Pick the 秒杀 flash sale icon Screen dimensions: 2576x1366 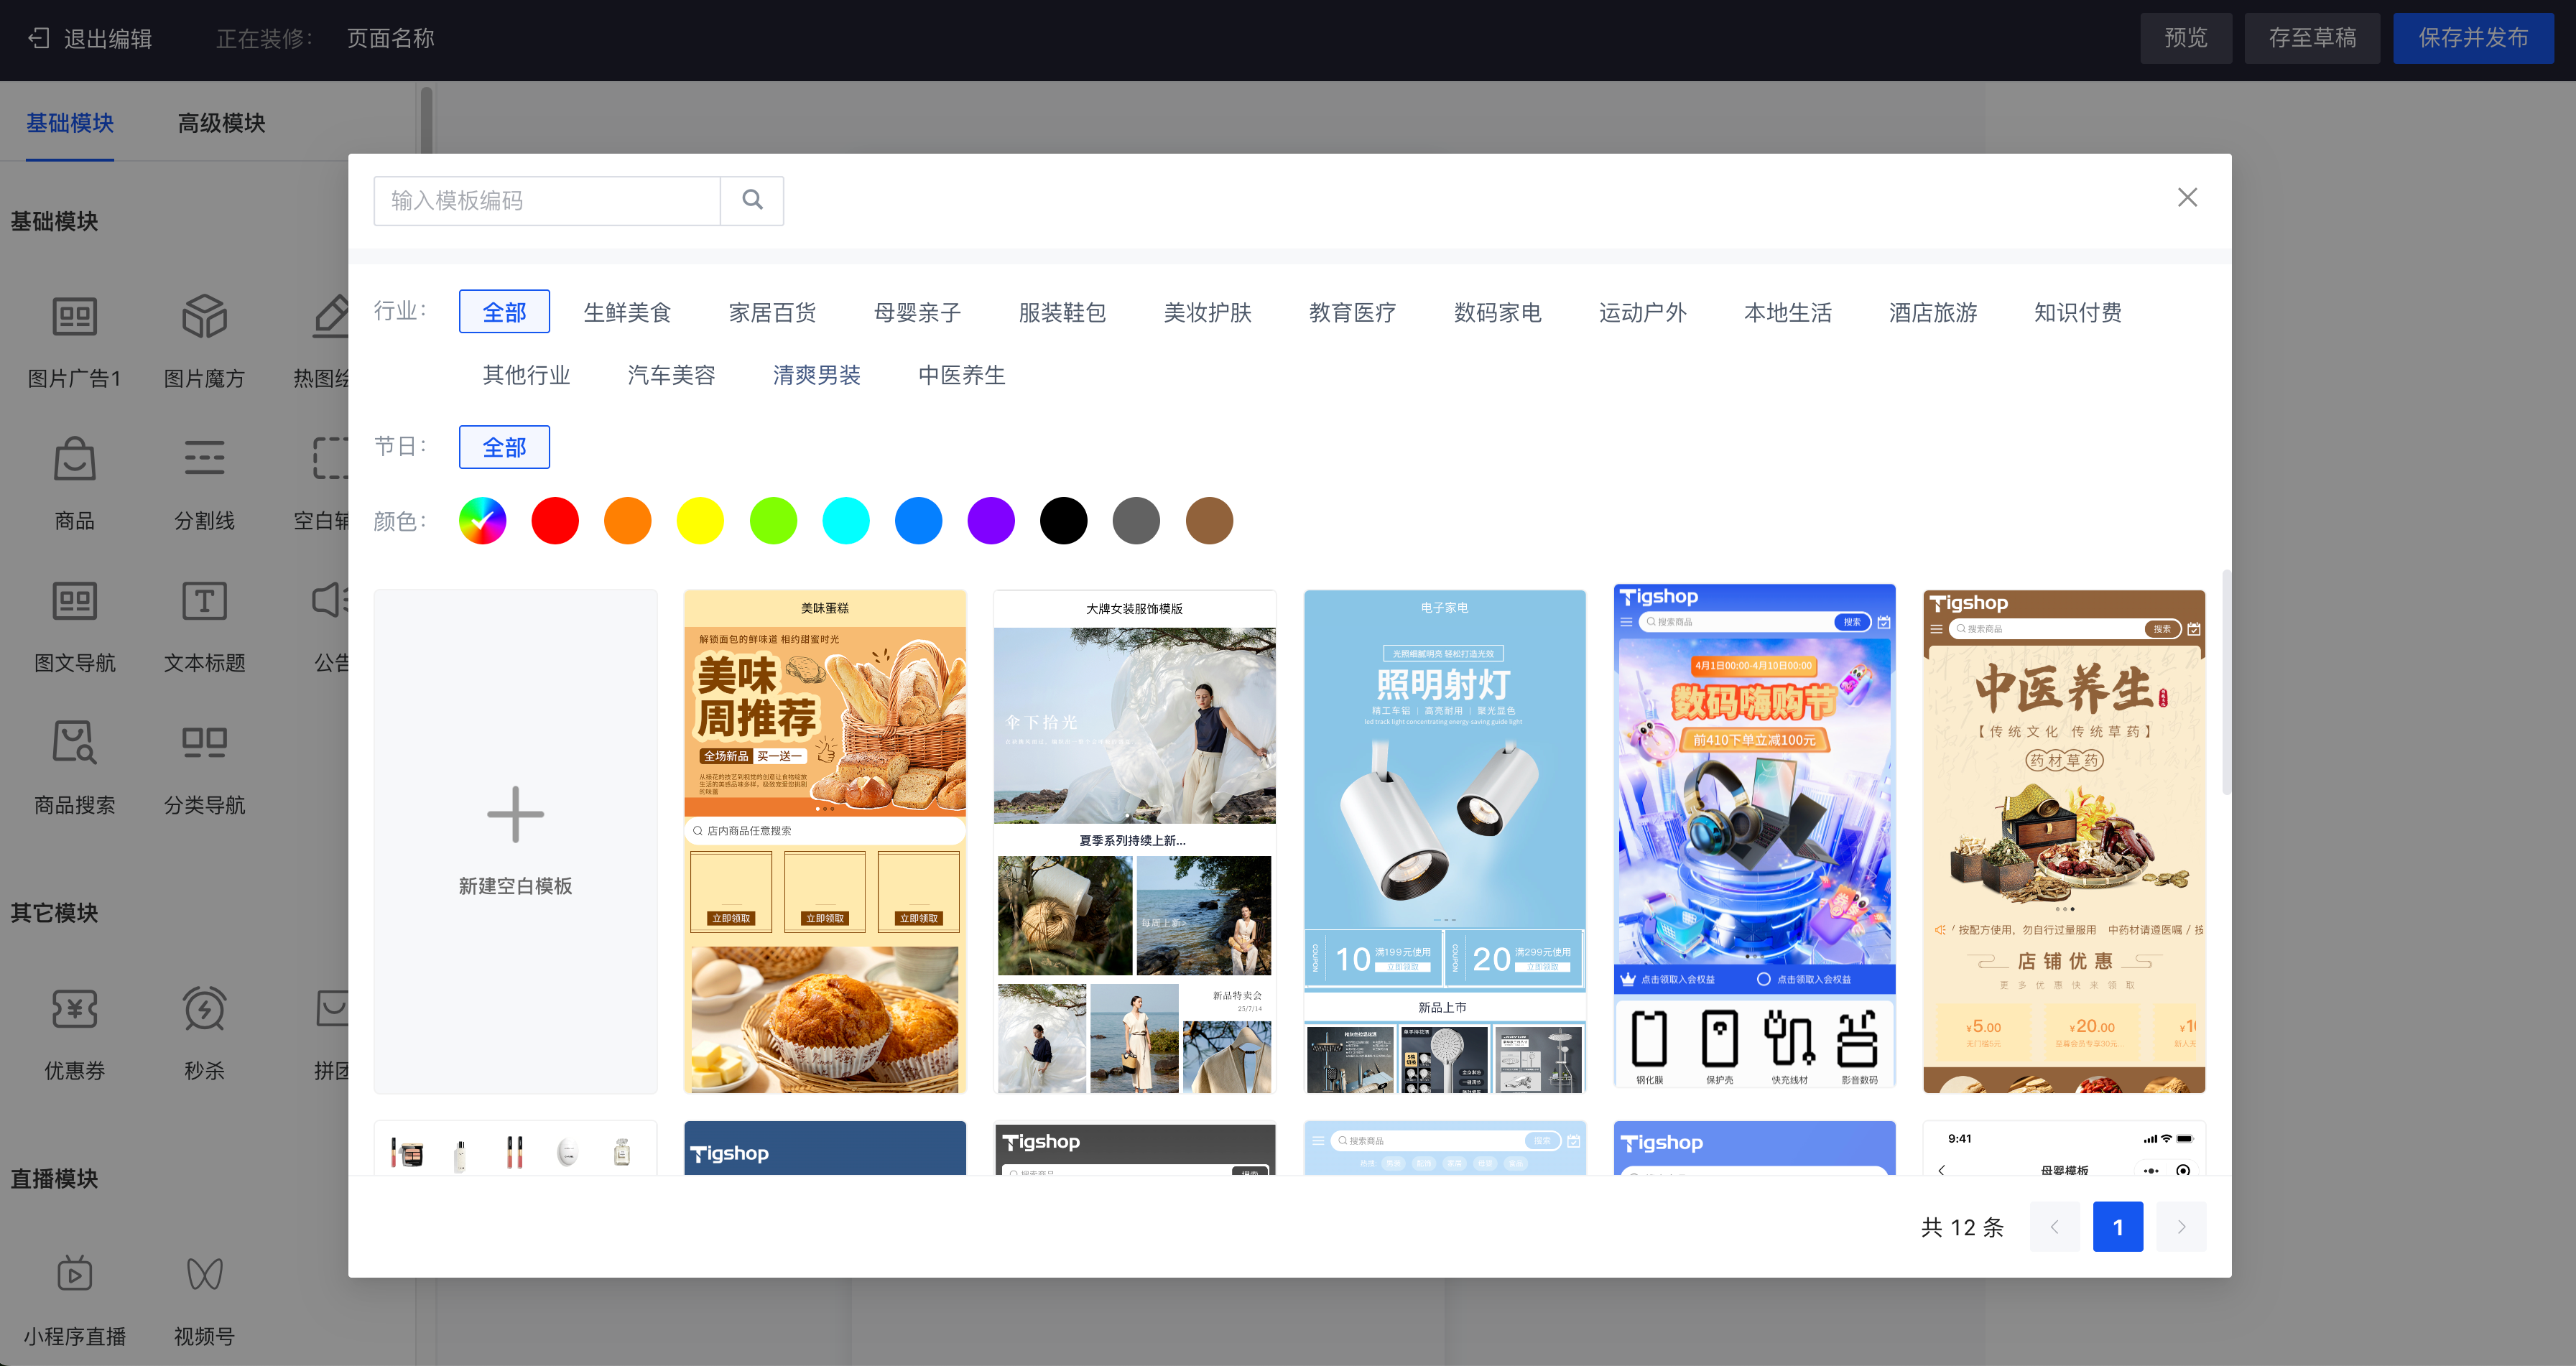point(204,1009)
